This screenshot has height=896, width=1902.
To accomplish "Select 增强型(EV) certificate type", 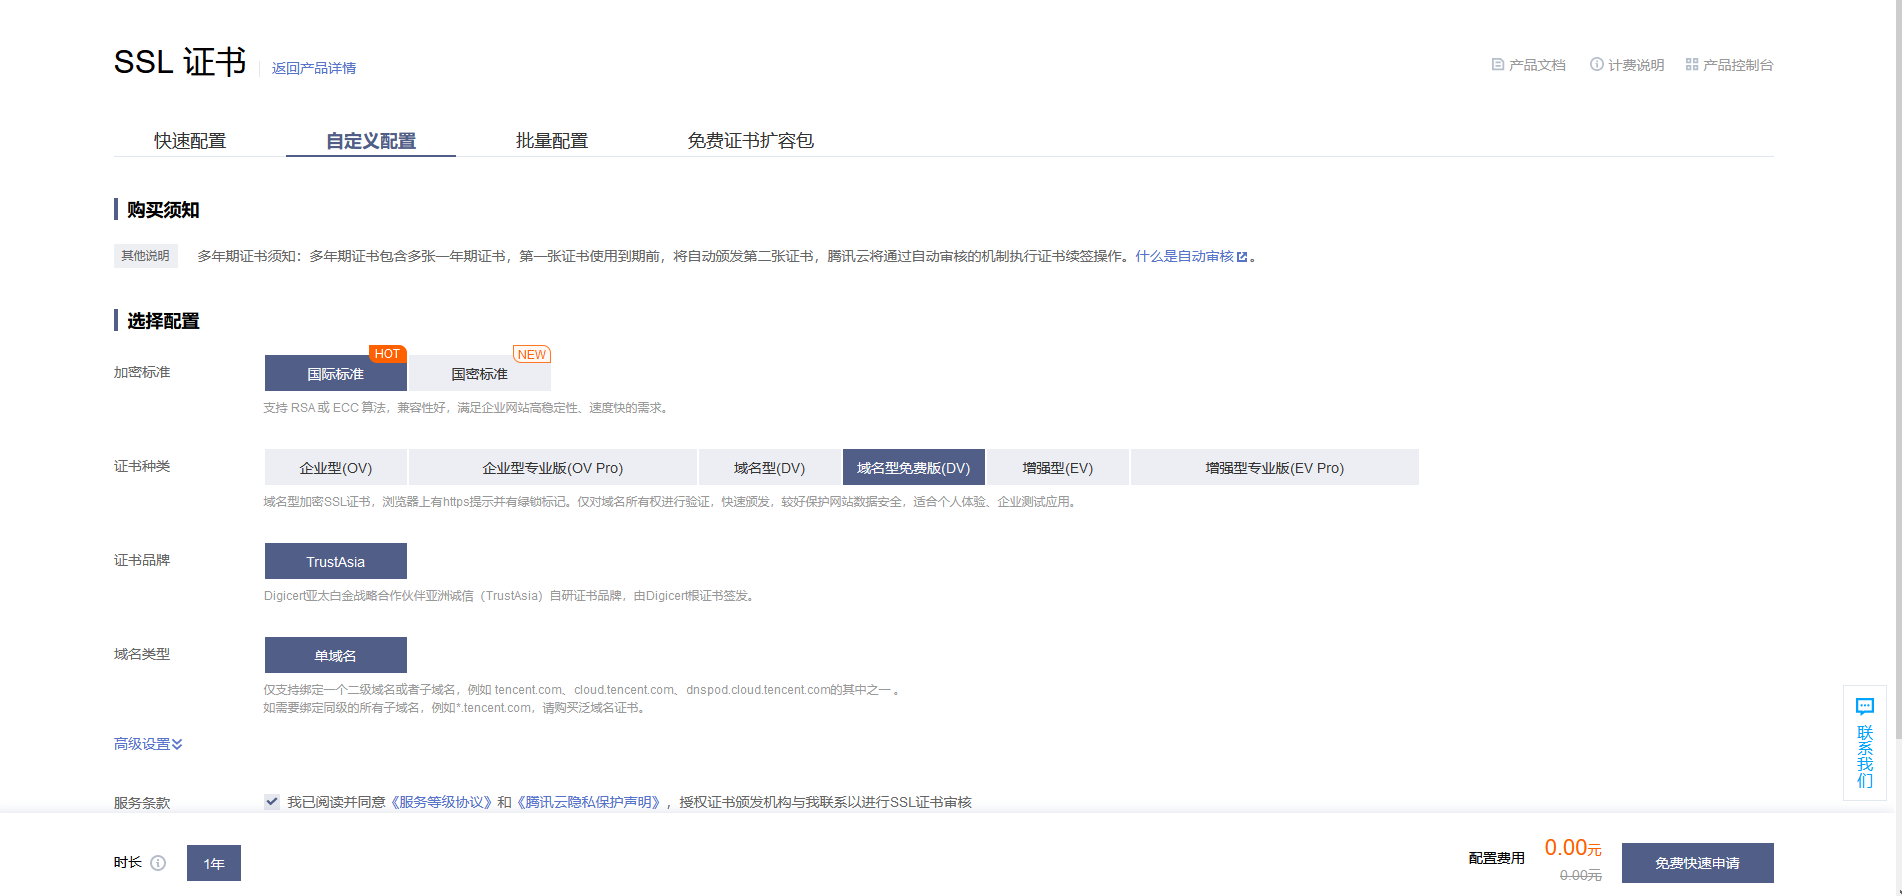I will pos(1058,467).
